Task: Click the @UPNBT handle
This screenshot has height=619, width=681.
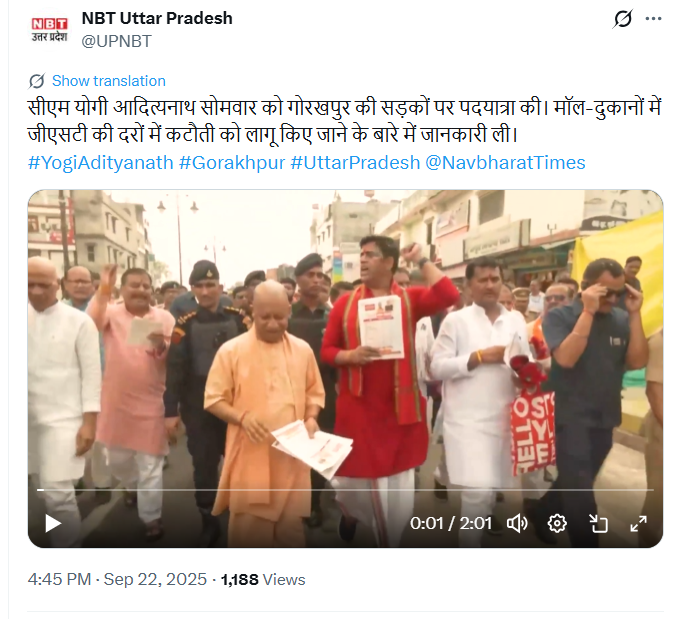Action: 116,41
